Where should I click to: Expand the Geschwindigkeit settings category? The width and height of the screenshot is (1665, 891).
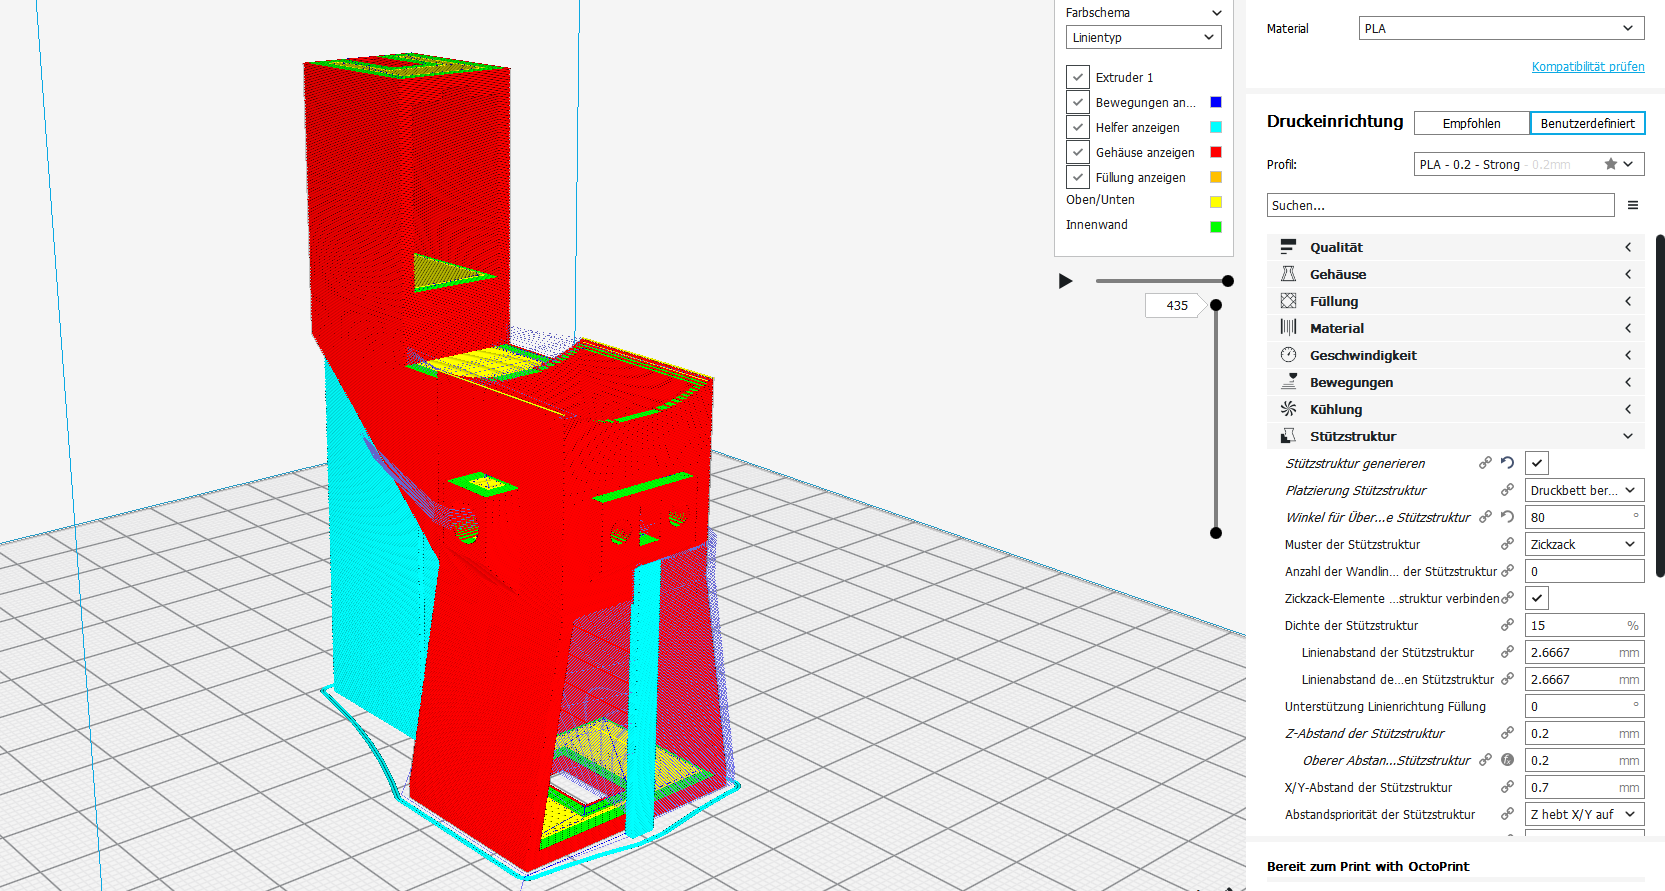(1456, 355)
